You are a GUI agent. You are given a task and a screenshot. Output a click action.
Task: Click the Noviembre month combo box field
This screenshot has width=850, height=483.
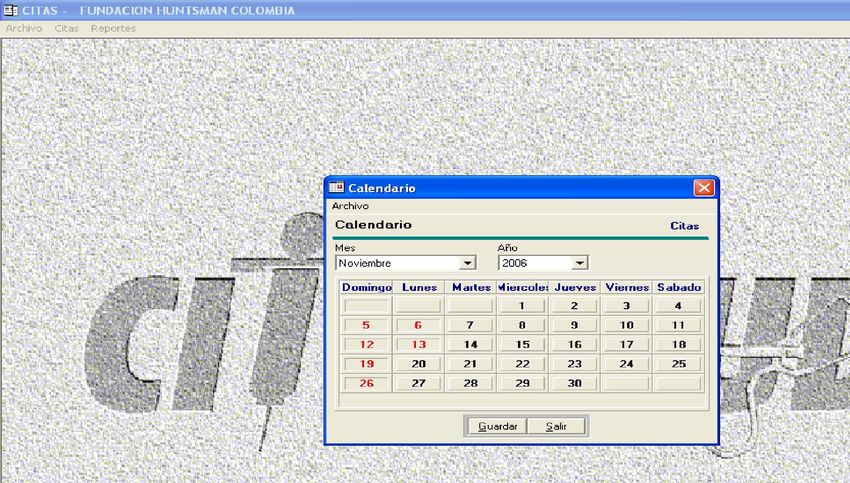396,263
